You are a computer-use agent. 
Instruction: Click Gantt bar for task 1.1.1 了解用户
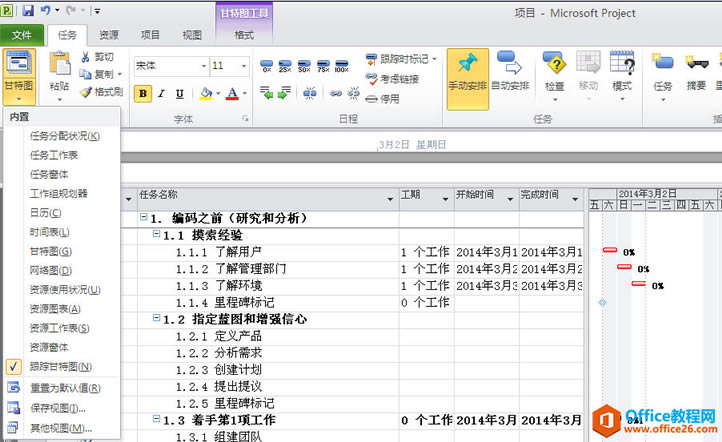coord(610,250)
